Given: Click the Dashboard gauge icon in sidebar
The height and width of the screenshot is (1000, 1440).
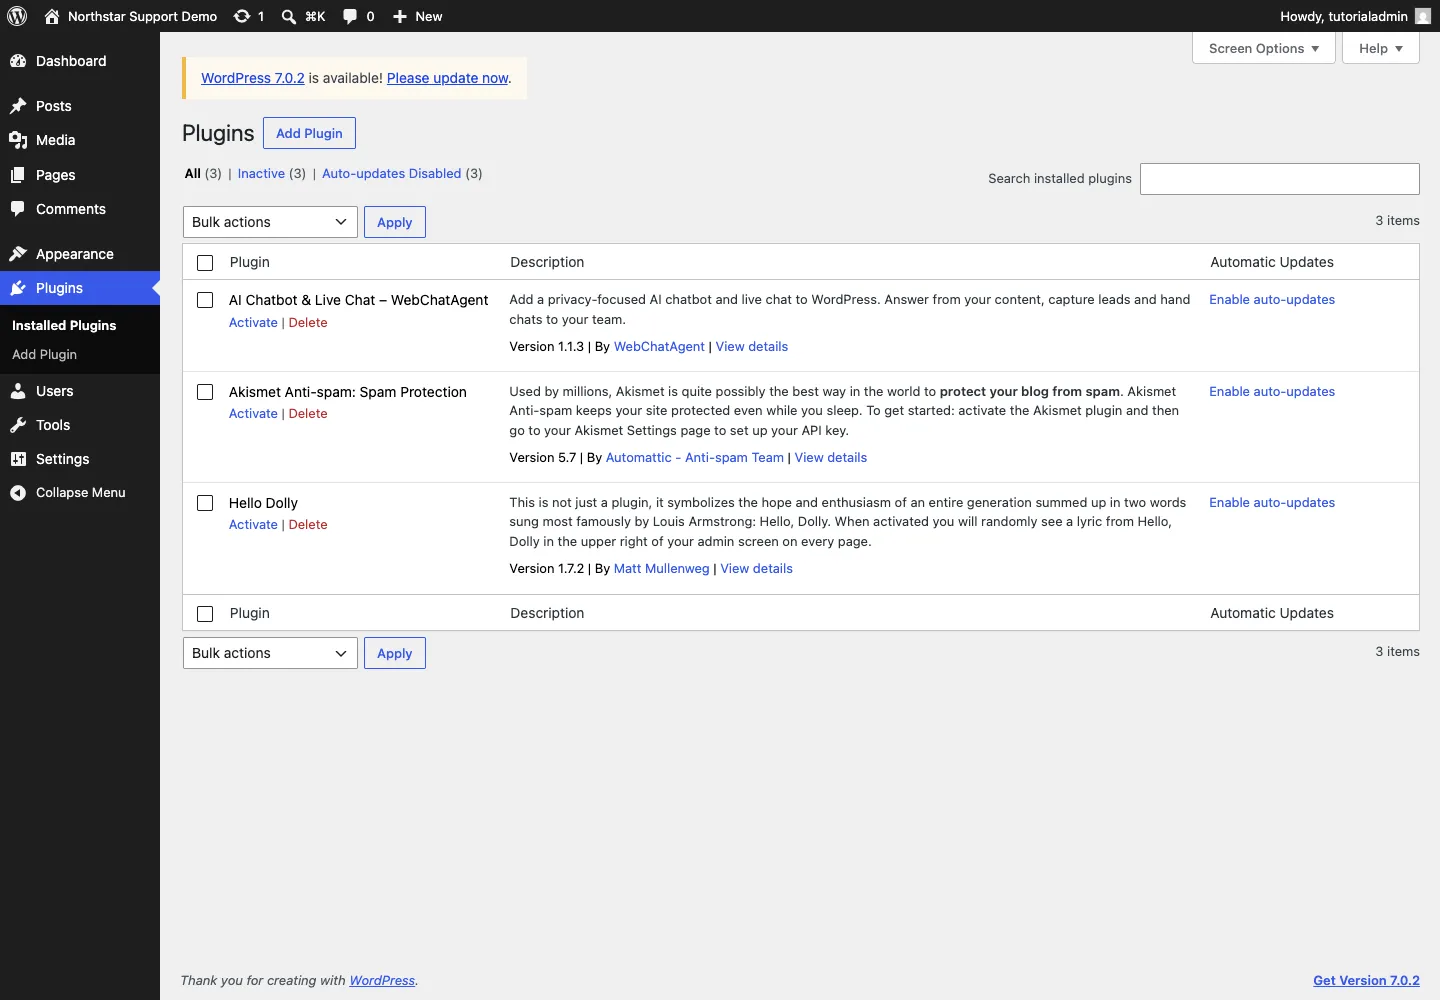Looking at the screenshot, I should pos(18,61).
